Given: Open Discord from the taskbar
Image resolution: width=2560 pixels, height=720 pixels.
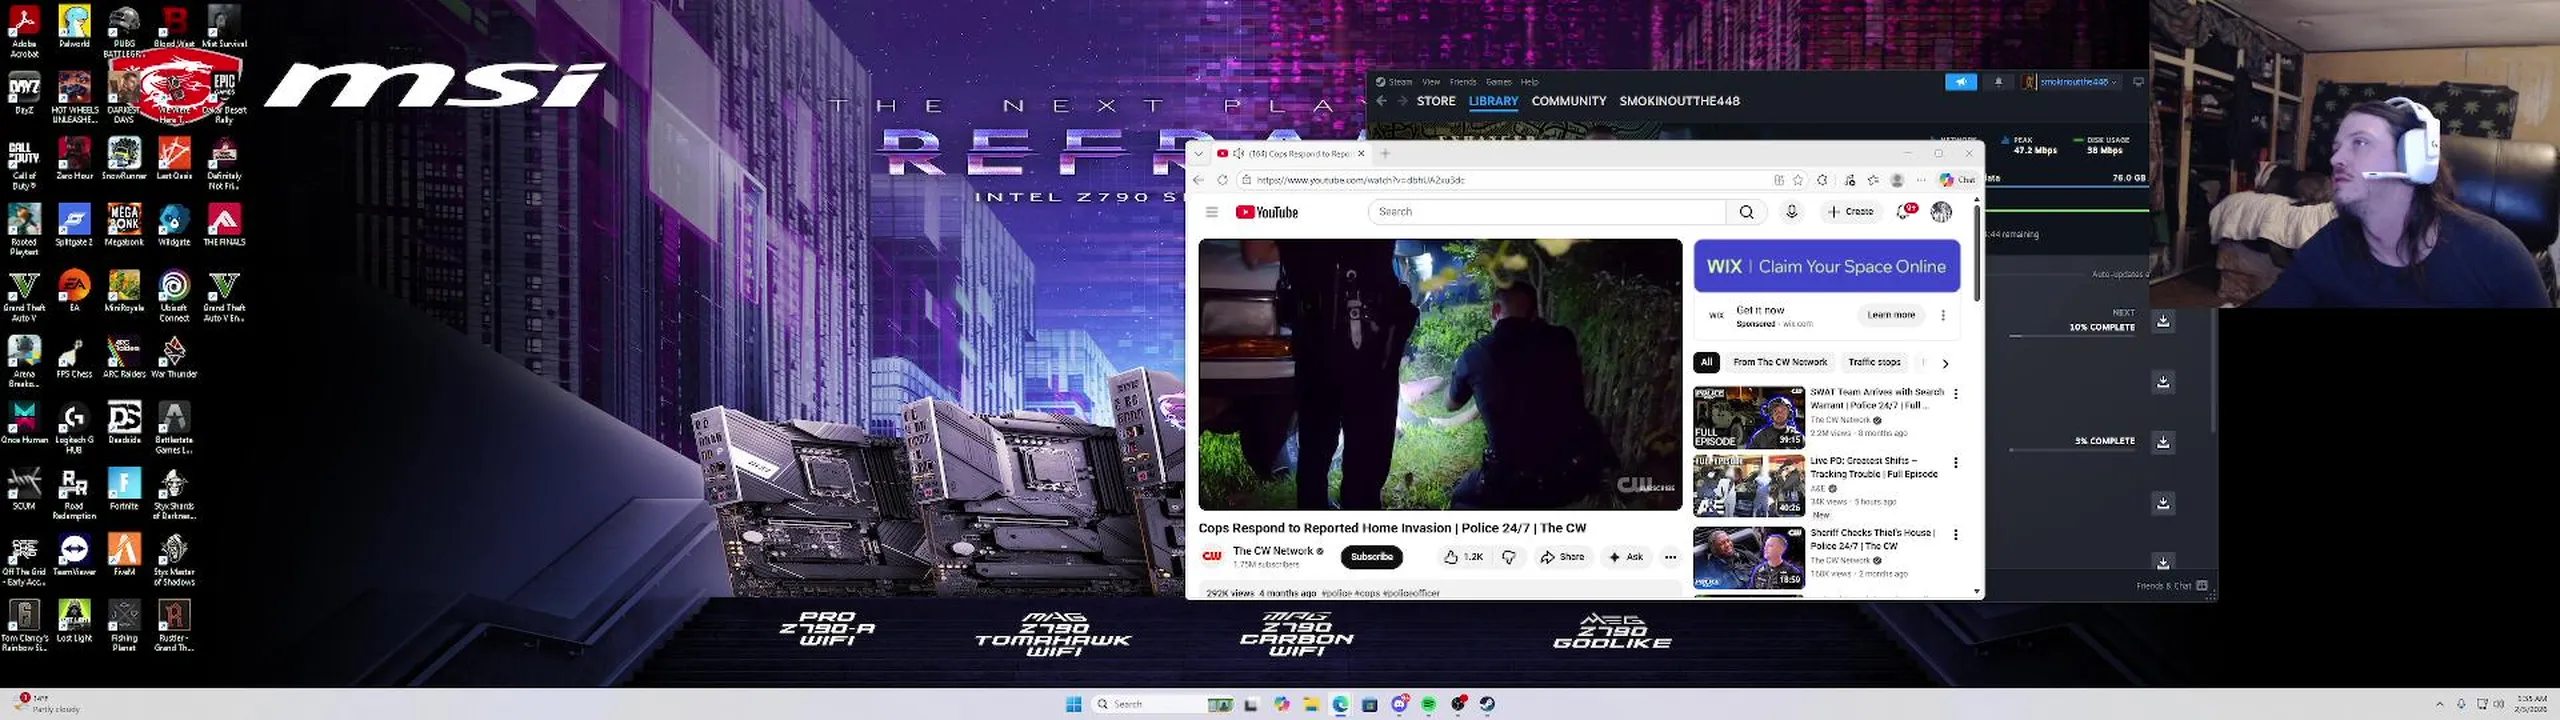Looking at the screenshot, I should 1400,704.
